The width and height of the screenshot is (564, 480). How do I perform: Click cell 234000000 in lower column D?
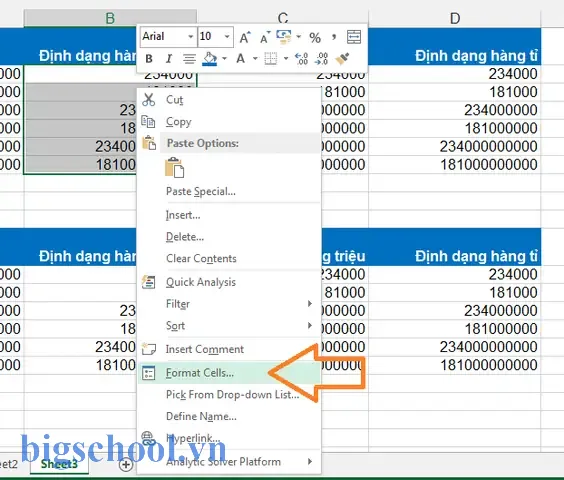tap(455, 311)
